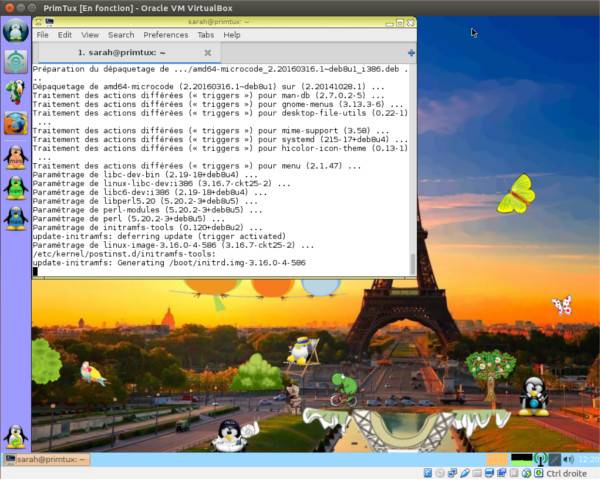
Task: Select the green super penguin session icon
Action: (x=16, y=188)
